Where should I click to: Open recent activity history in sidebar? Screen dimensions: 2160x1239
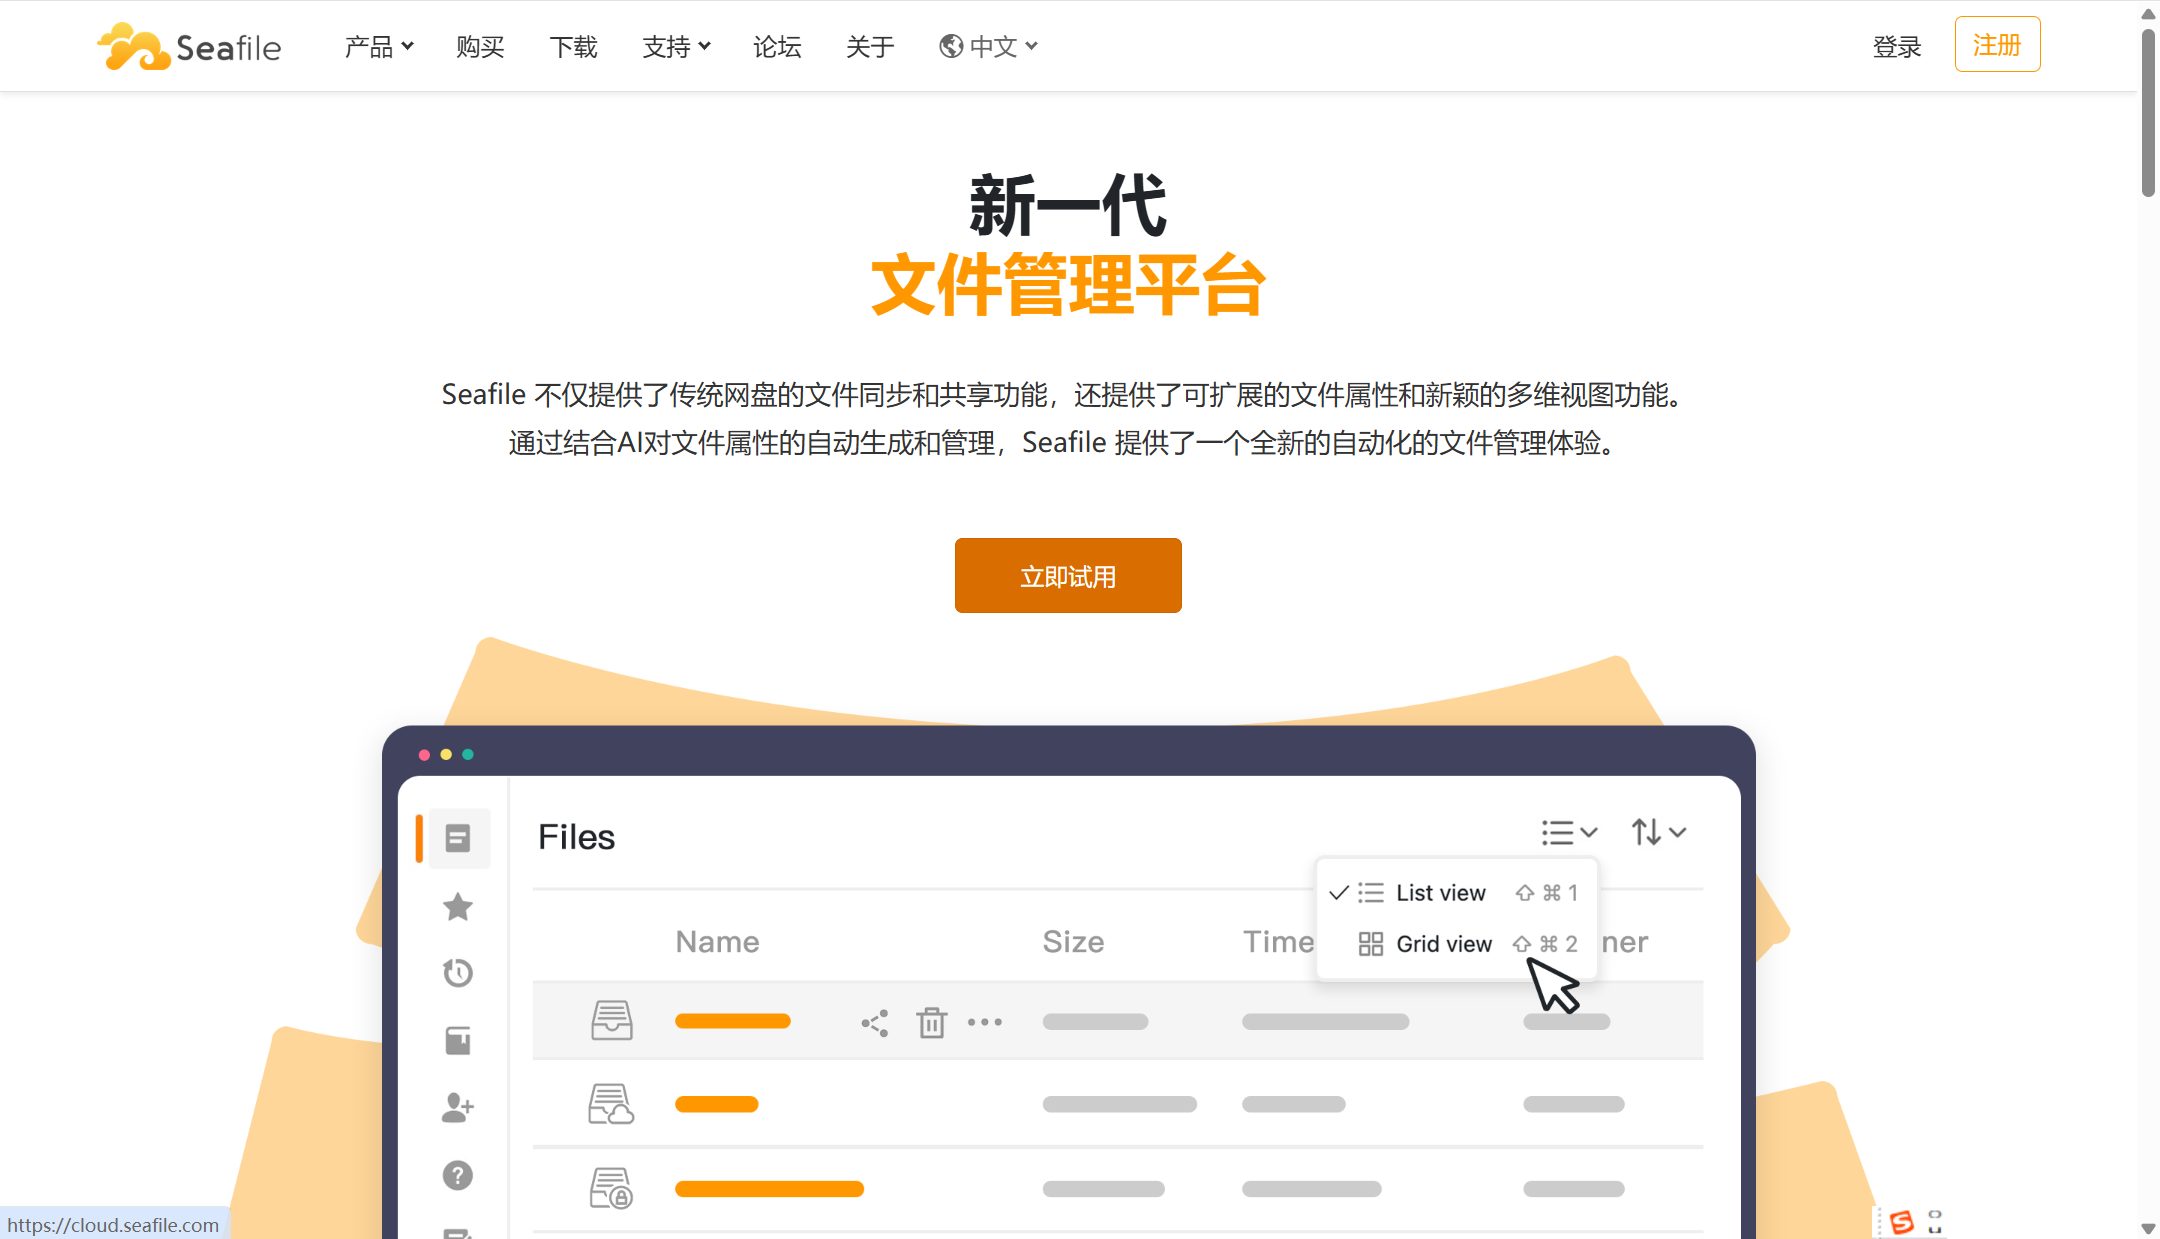[x=456, y=972]
